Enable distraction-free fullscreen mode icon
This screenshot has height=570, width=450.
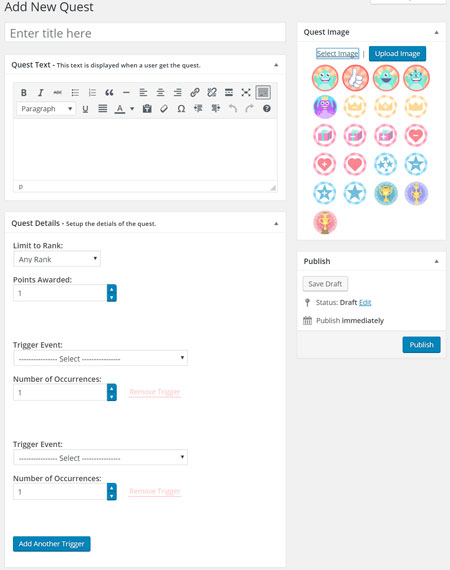point(246,93)
